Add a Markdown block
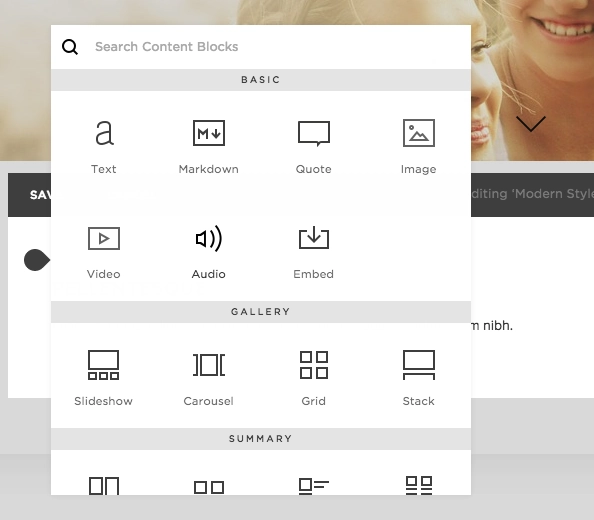594x520 pixels. (209, 147)
